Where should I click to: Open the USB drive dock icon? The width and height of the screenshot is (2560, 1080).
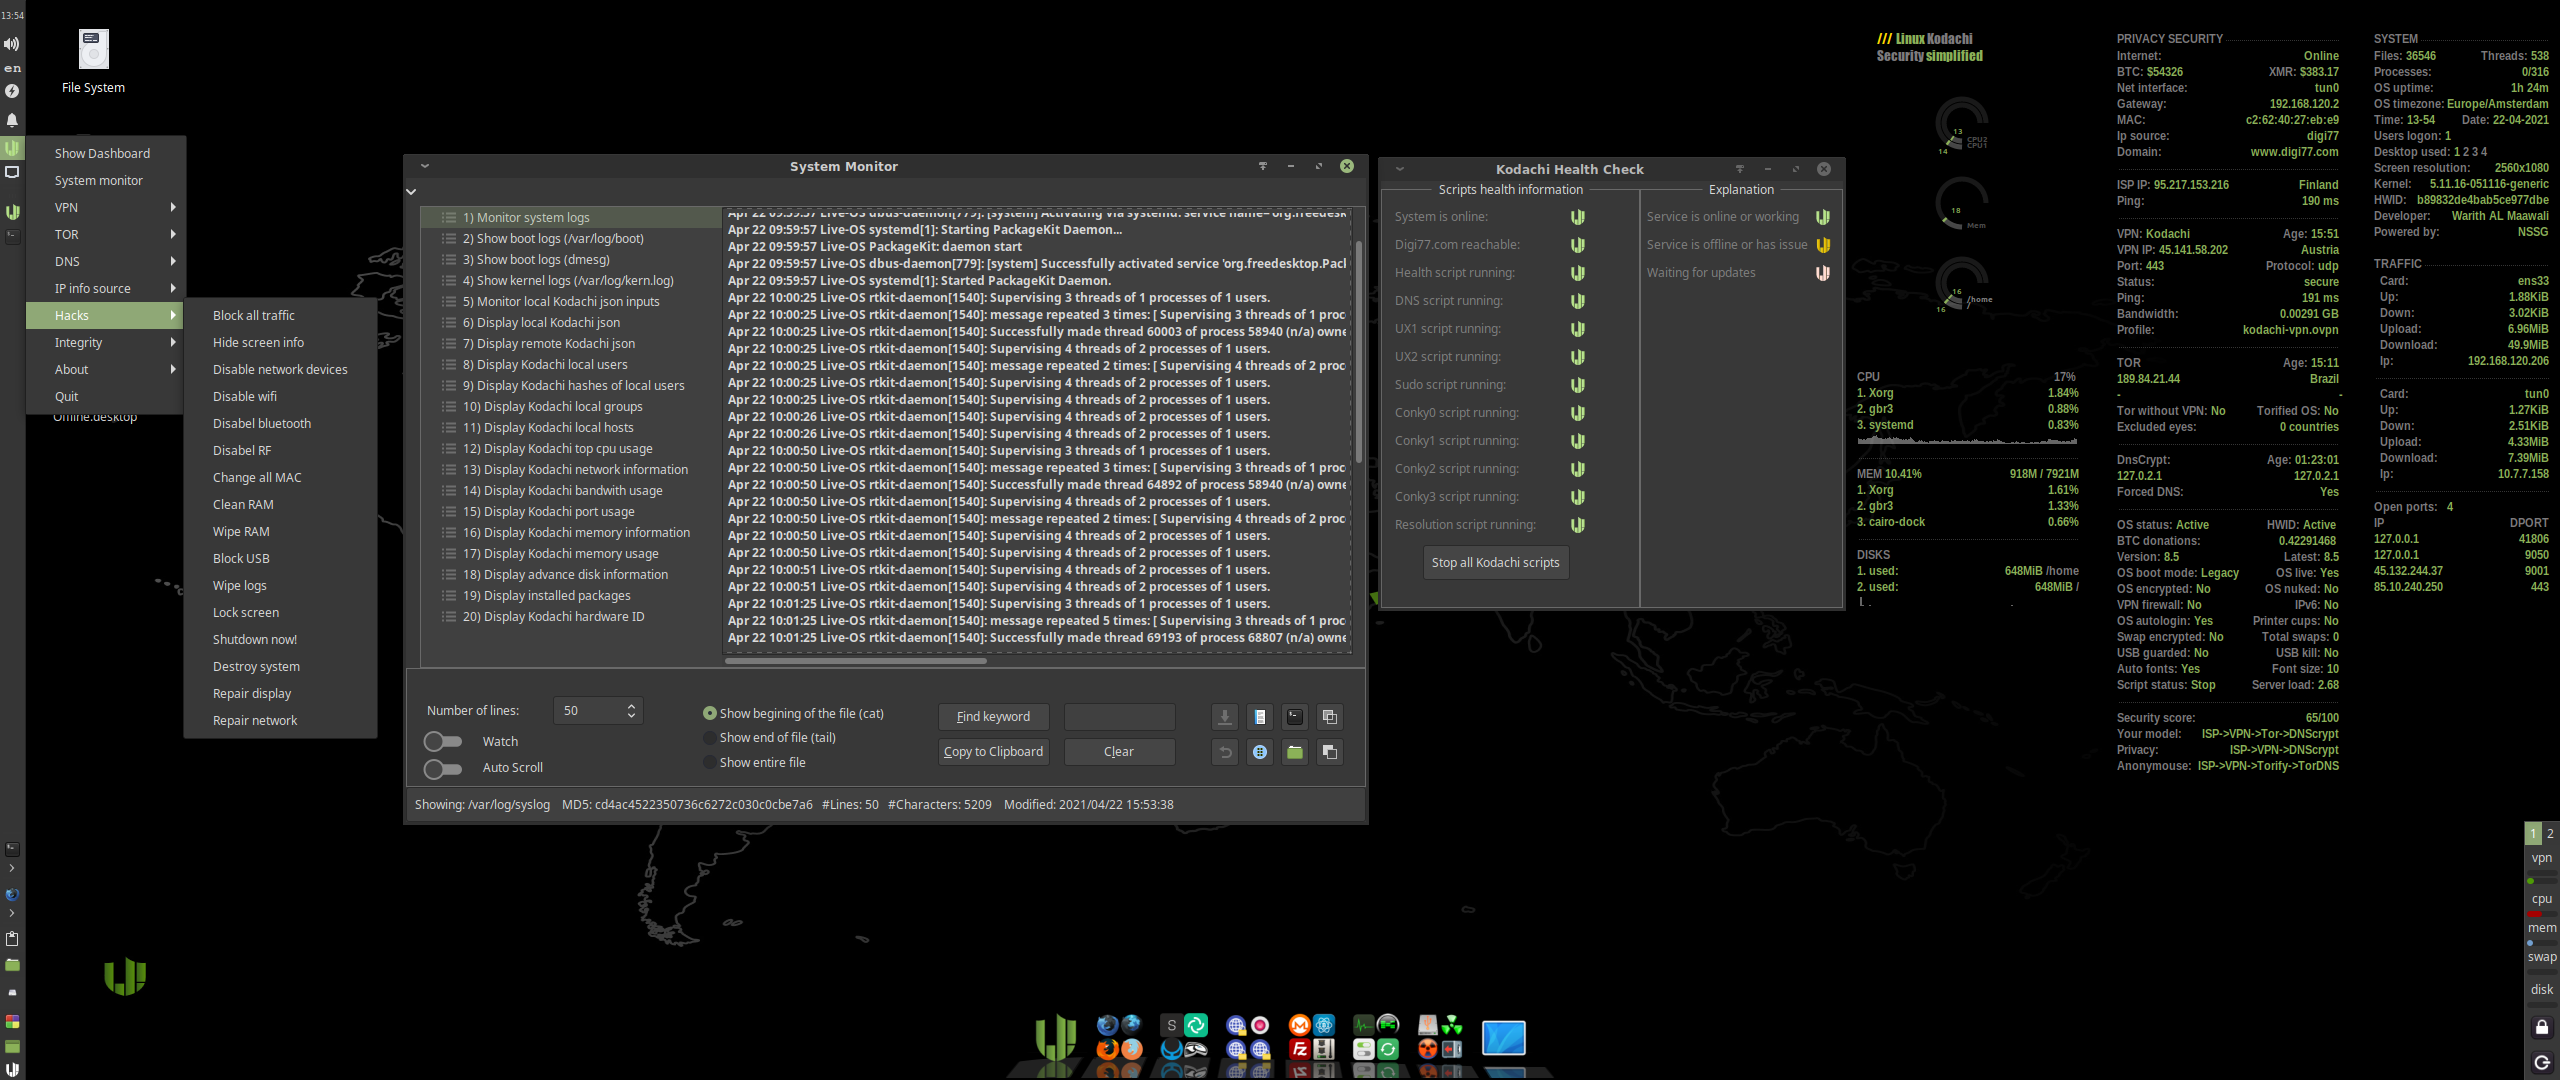pyautogui.click(x=1428, y=1025)
